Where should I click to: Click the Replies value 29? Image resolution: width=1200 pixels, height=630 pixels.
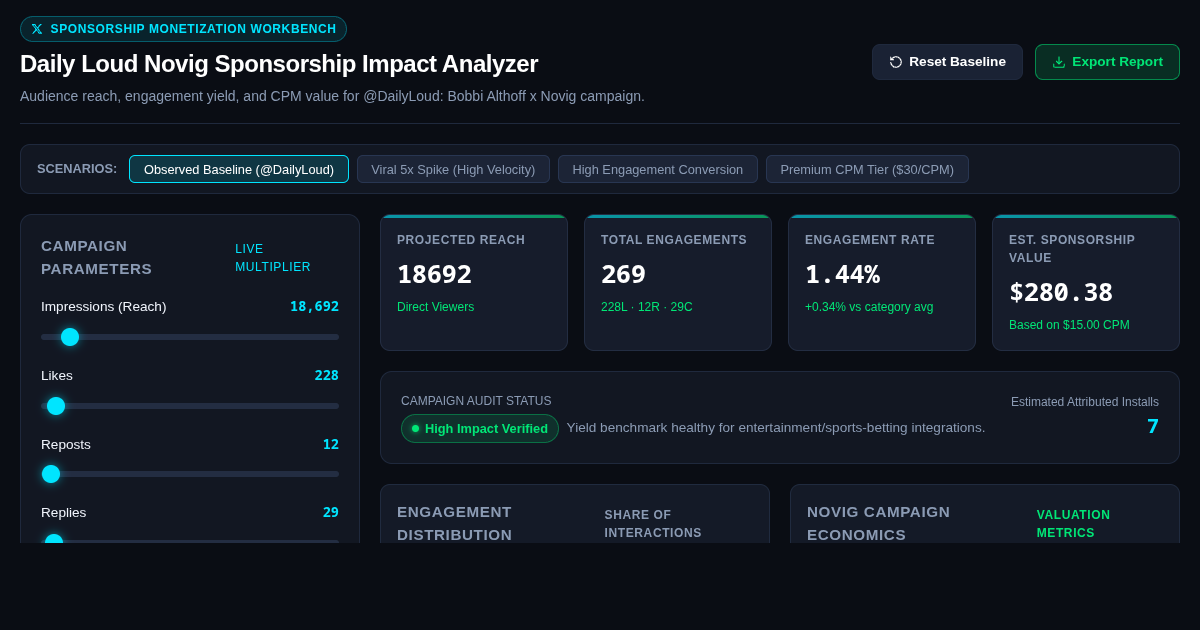click(331, 512)
